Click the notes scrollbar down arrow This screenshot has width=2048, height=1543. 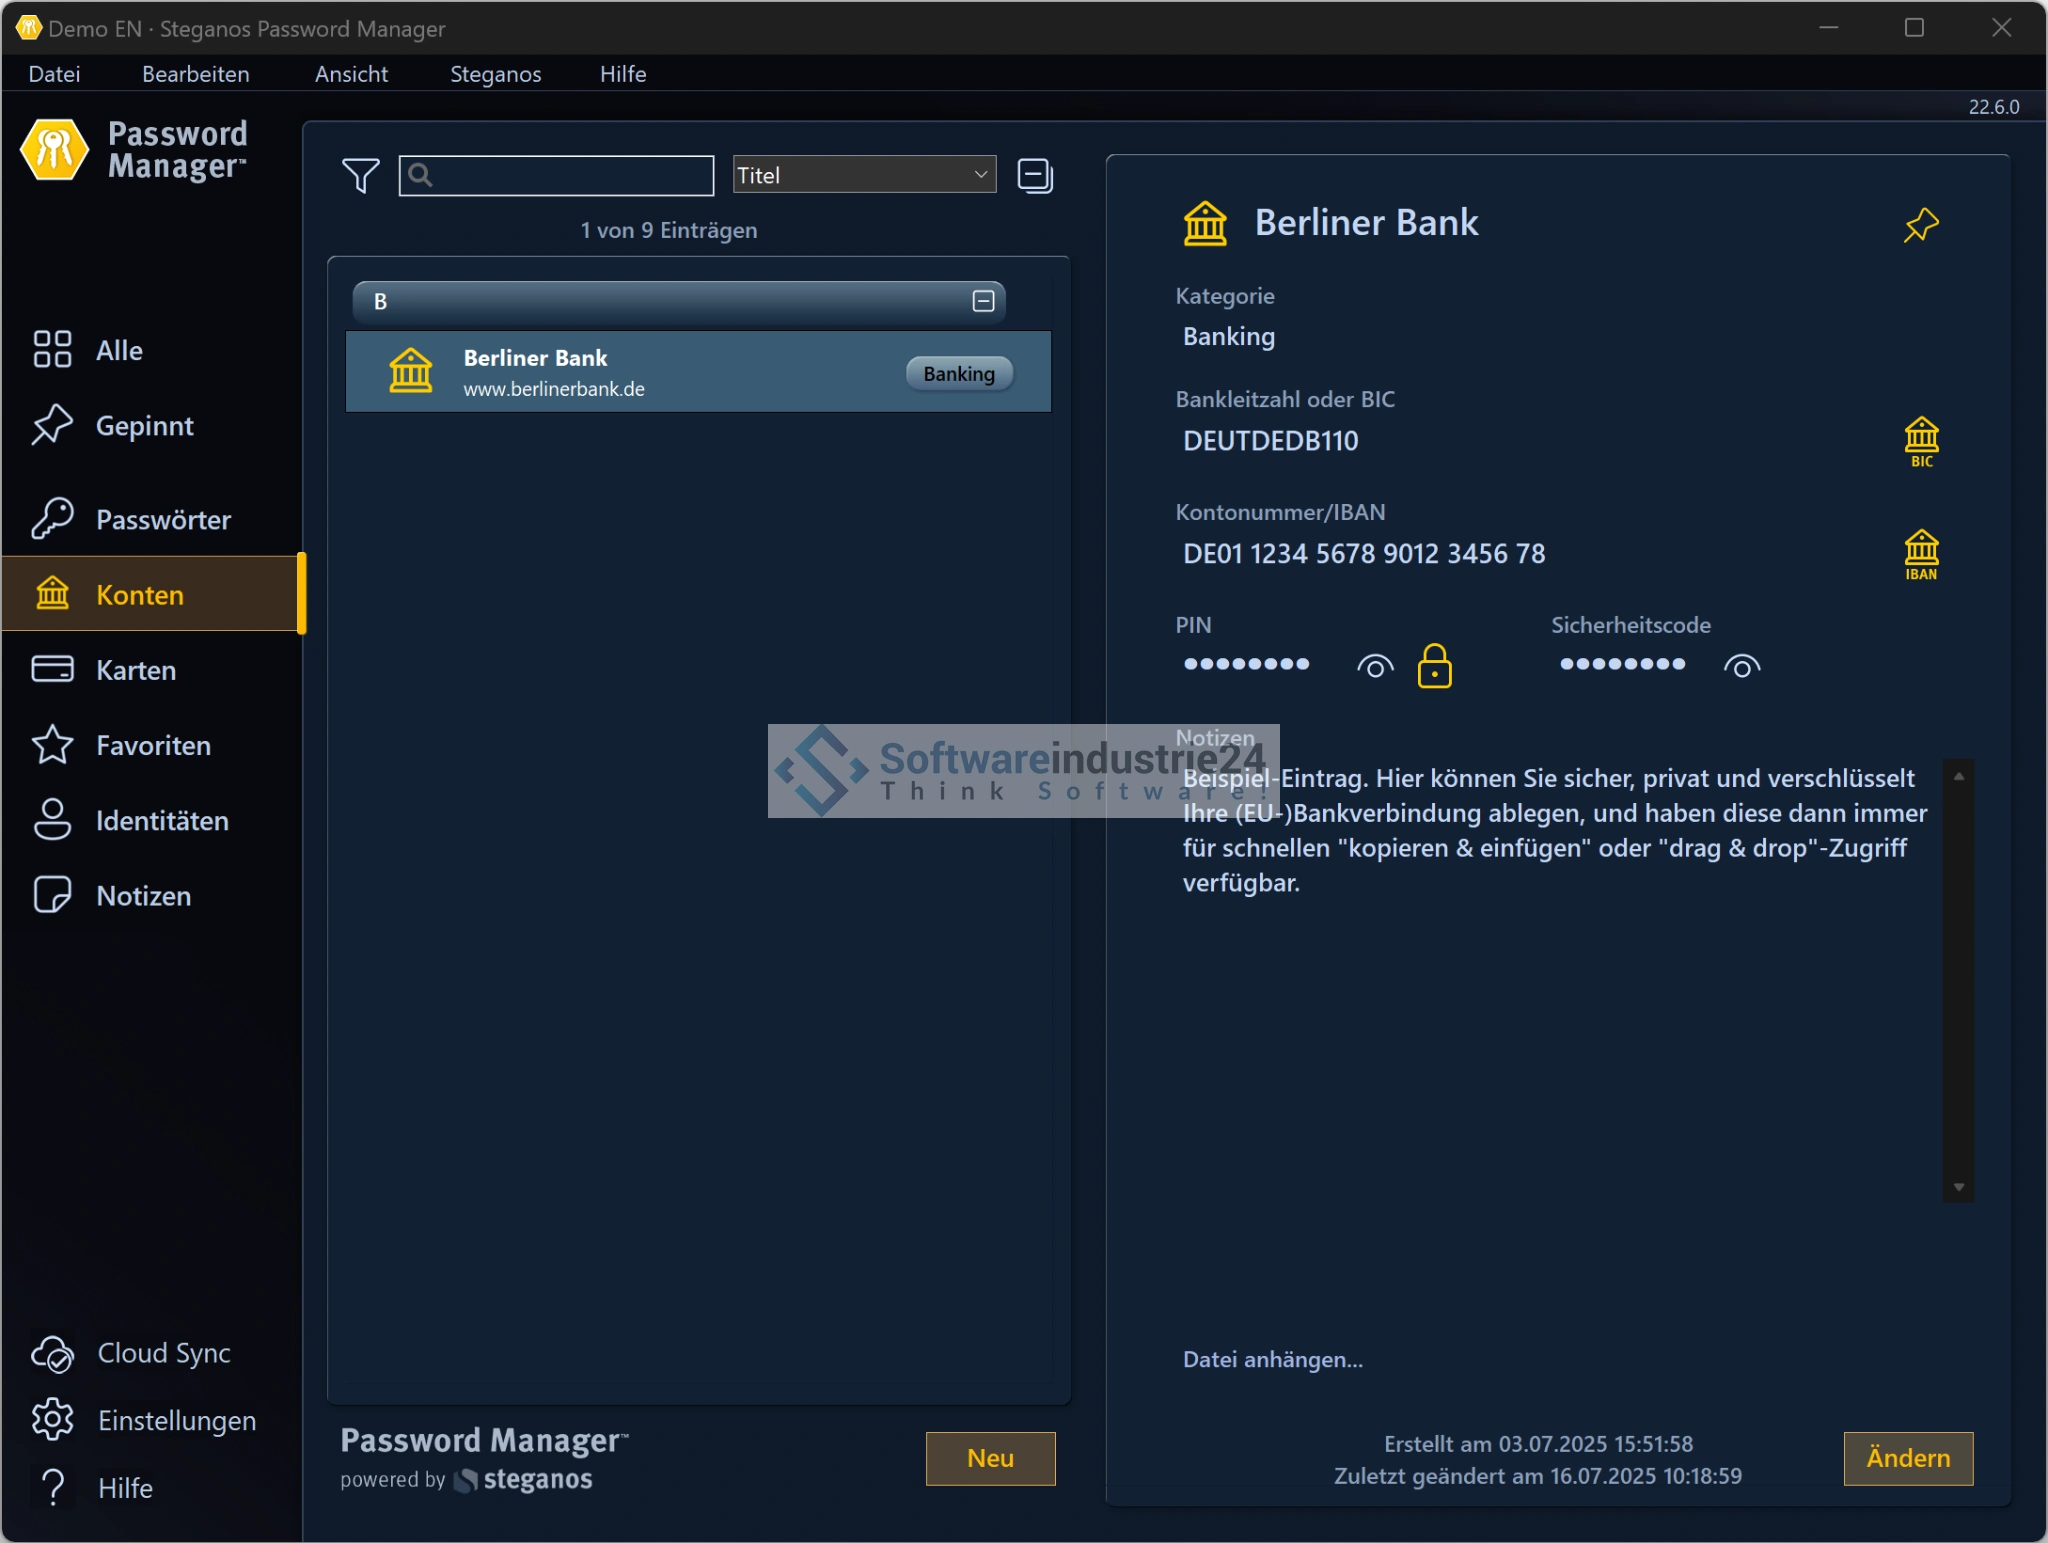(1958, 1187)
